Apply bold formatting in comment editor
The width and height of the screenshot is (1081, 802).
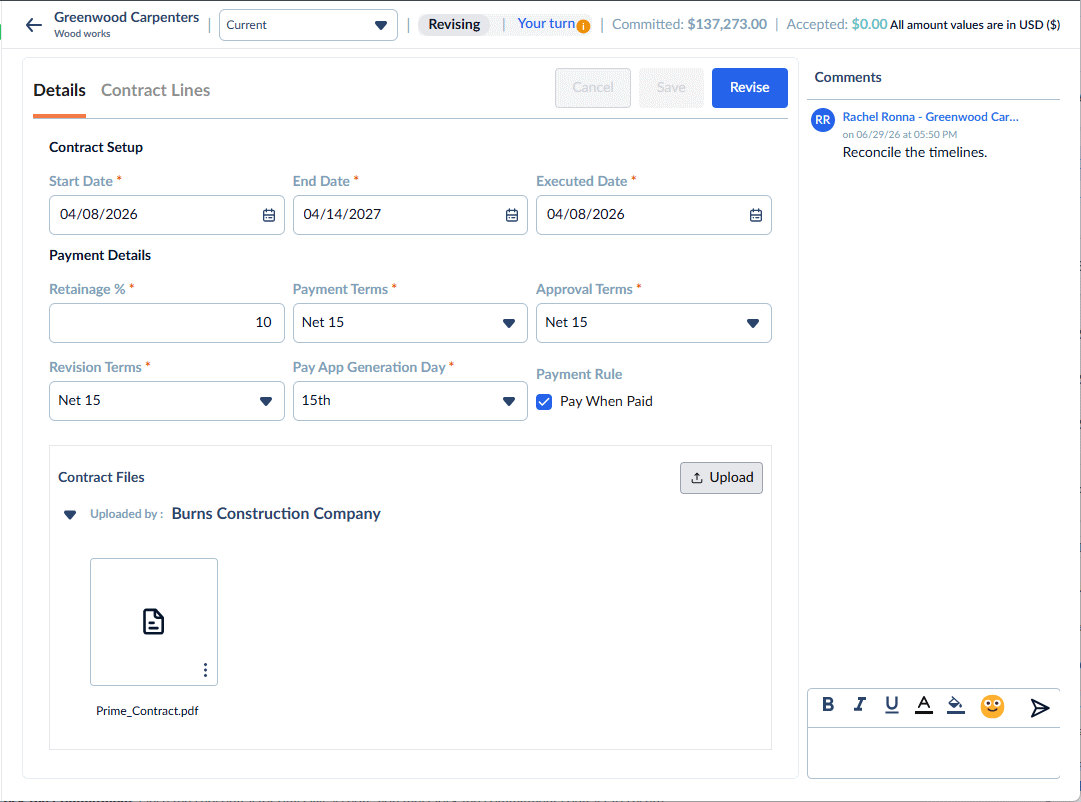(x=828, y=704)
